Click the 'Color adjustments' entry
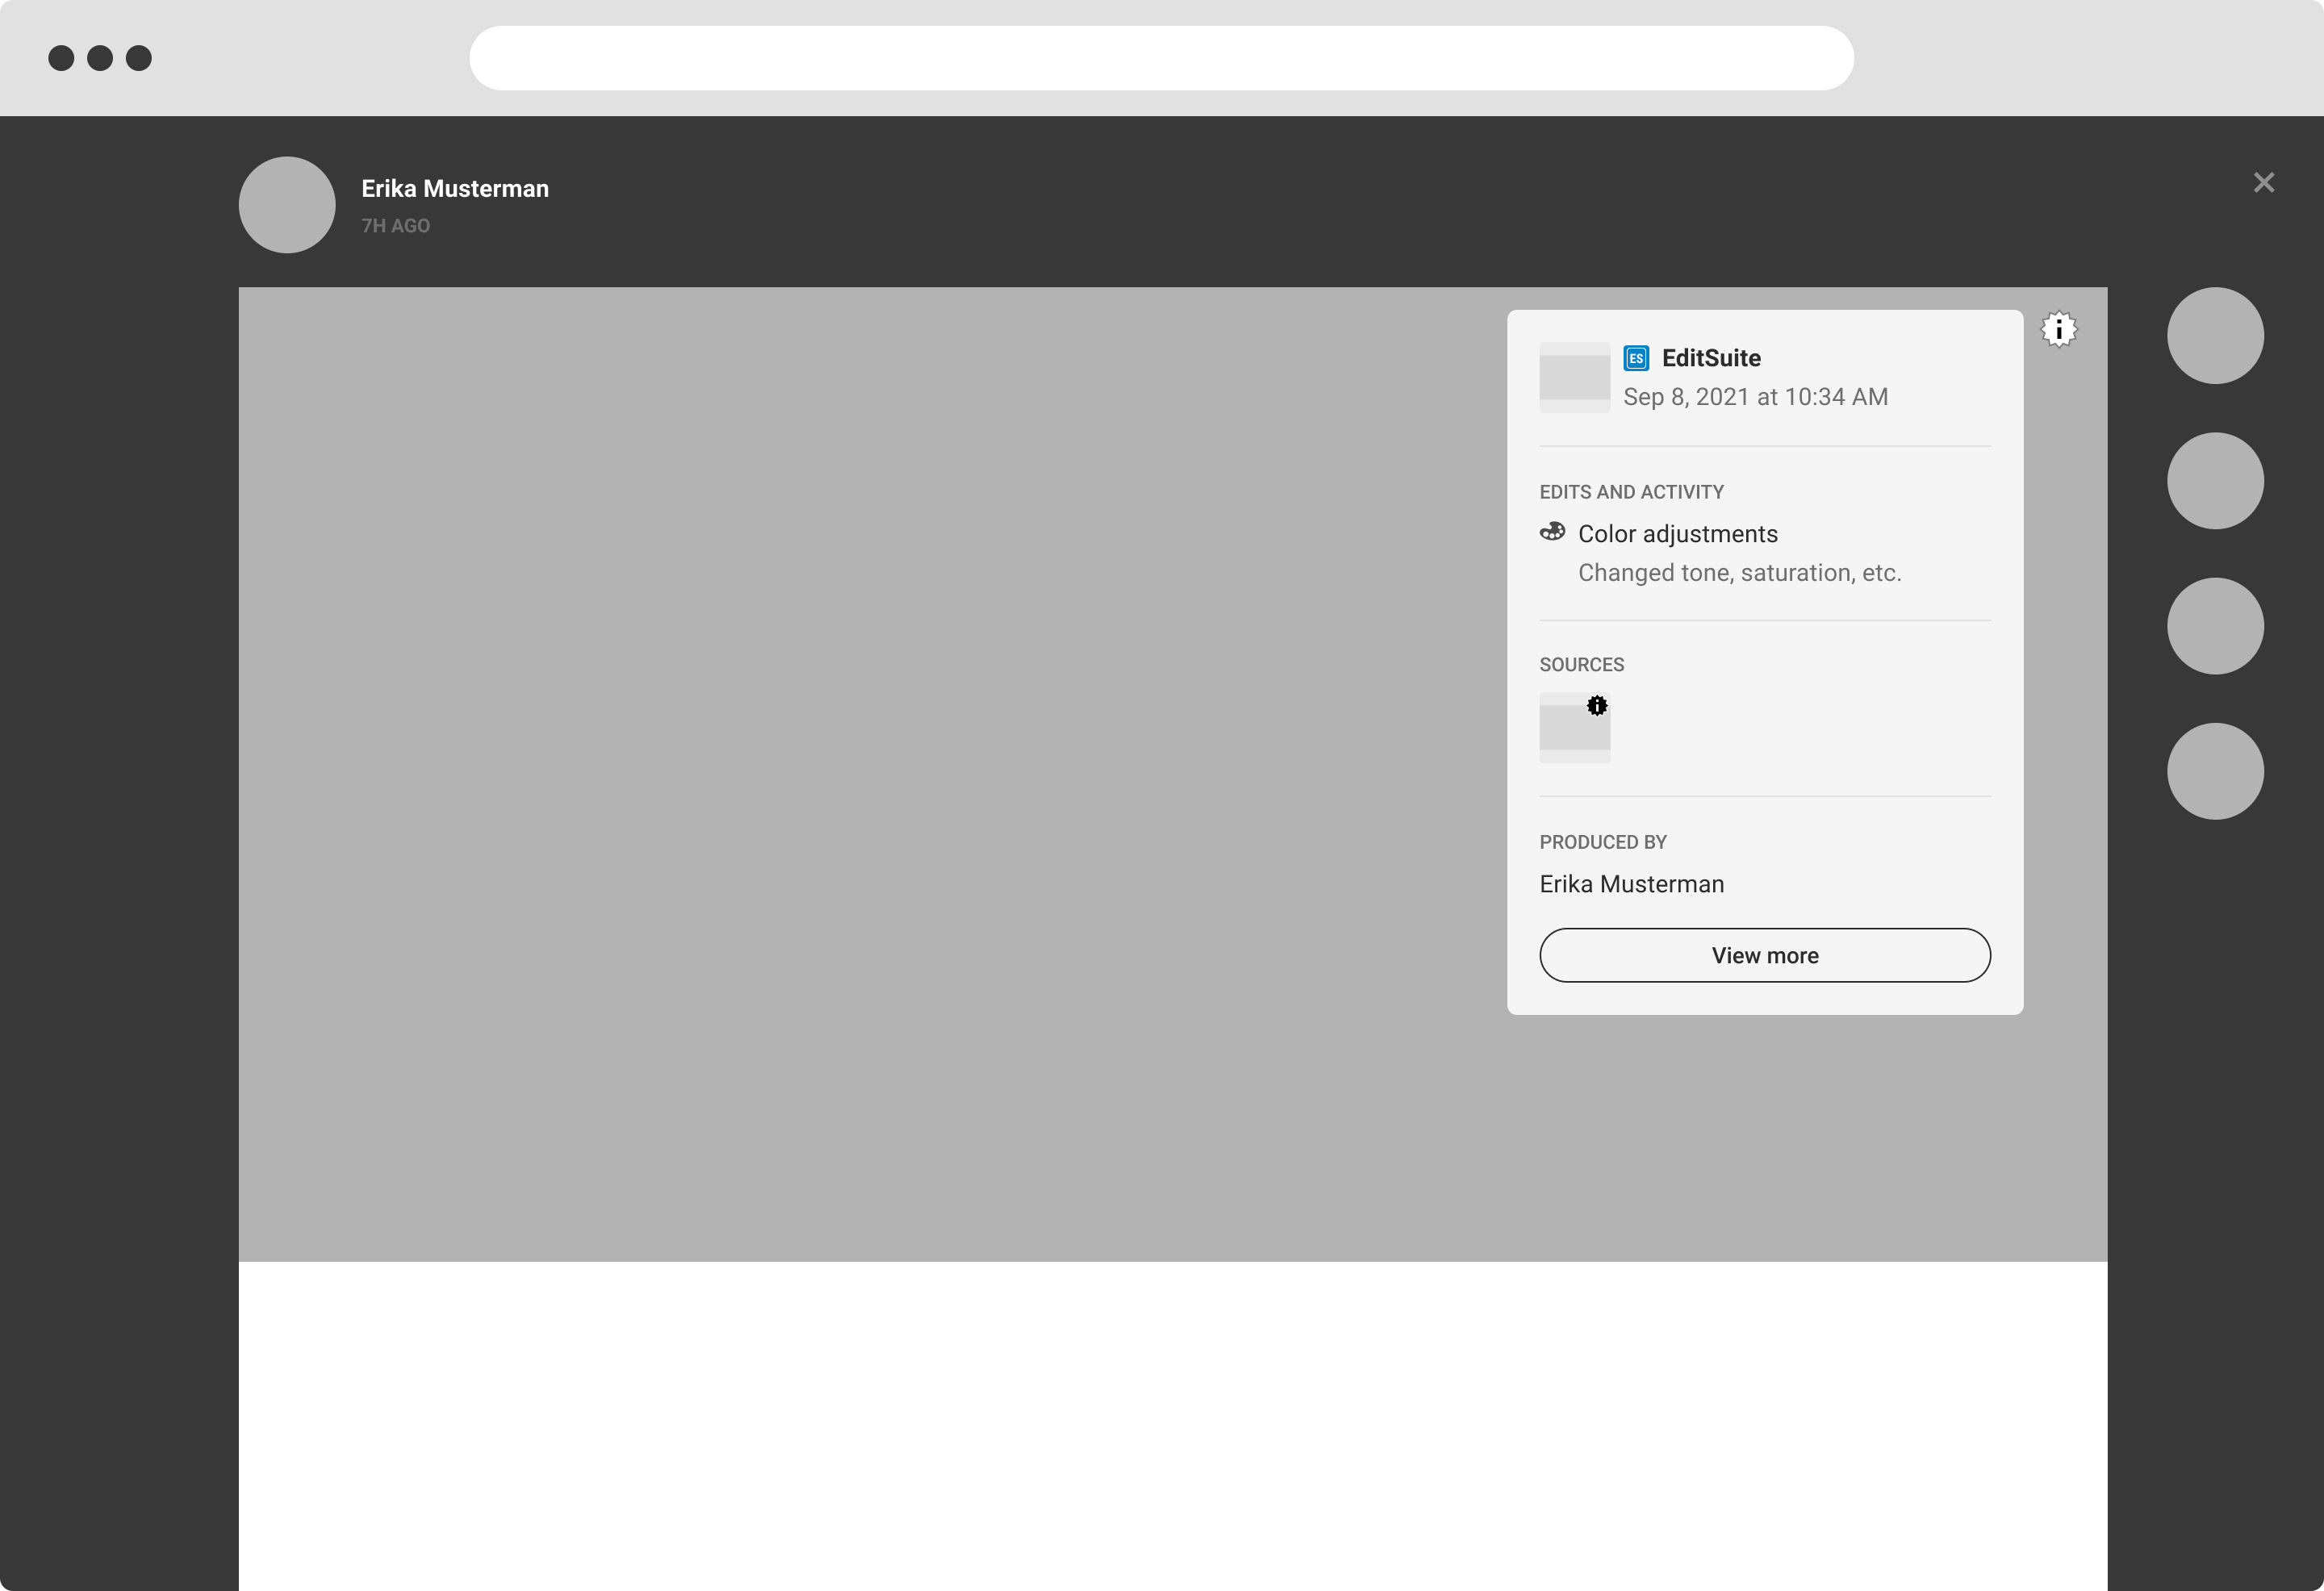The height and width of the screenshot is (1591, 2324). (1678, 534)
